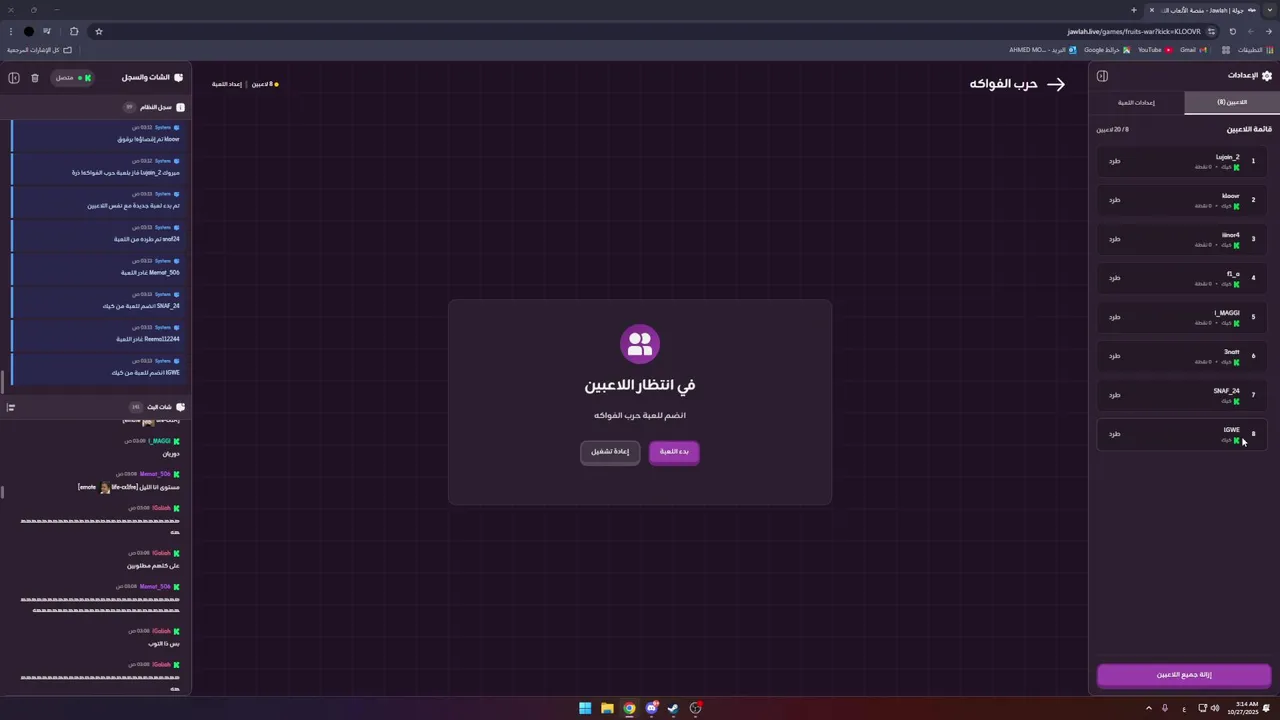Select log entry about Lujain_2 winning
This screenshot has width=1280, height=720.
click(97, 167)
